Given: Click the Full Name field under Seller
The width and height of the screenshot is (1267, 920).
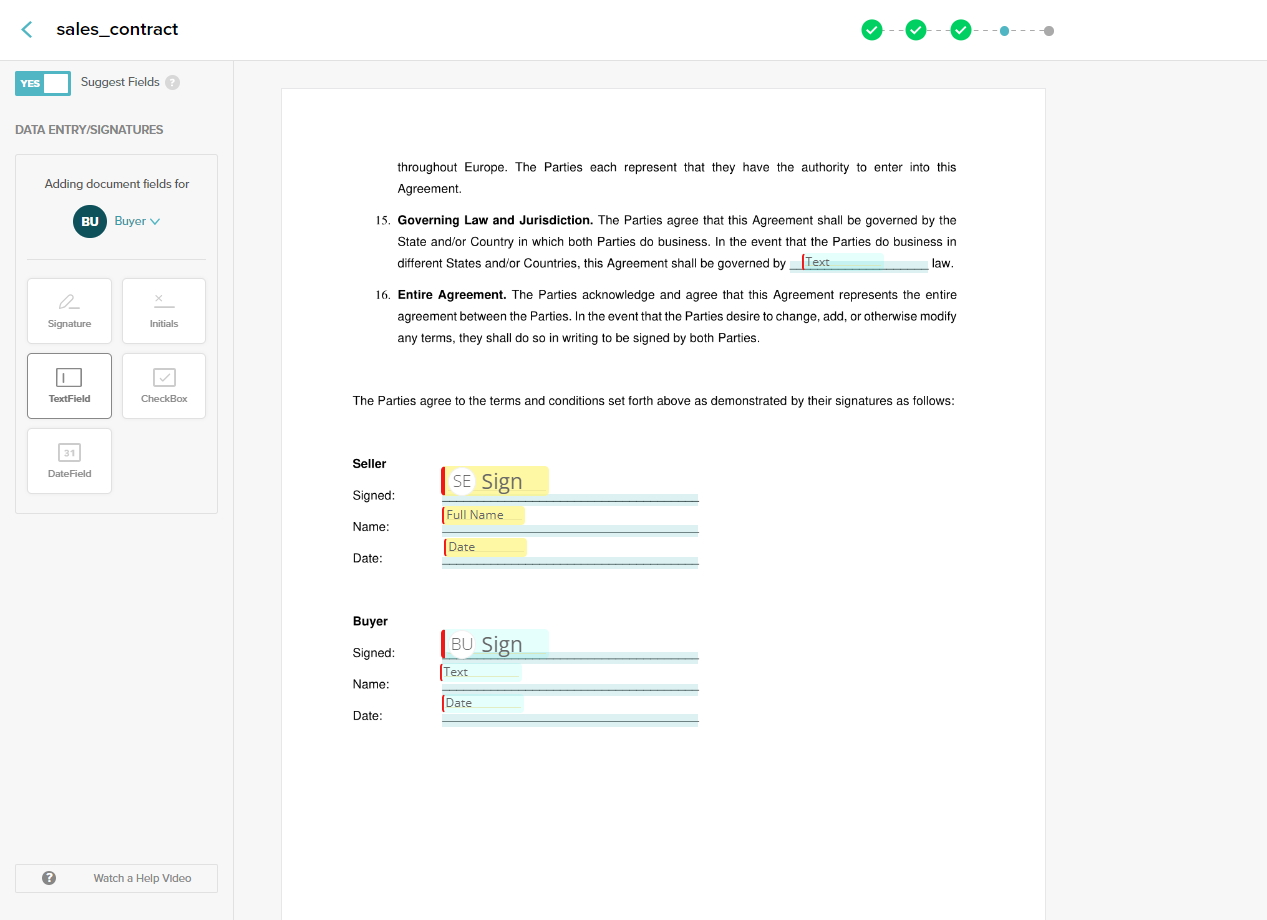Looking at the screenshot, I should (x=484, y=514).
